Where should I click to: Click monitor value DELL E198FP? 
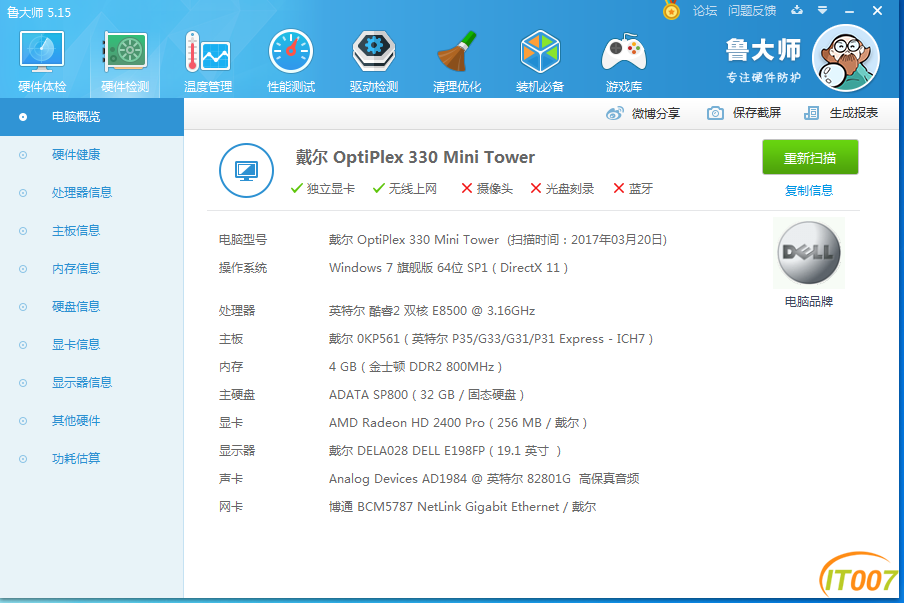(x=445, y=451)
